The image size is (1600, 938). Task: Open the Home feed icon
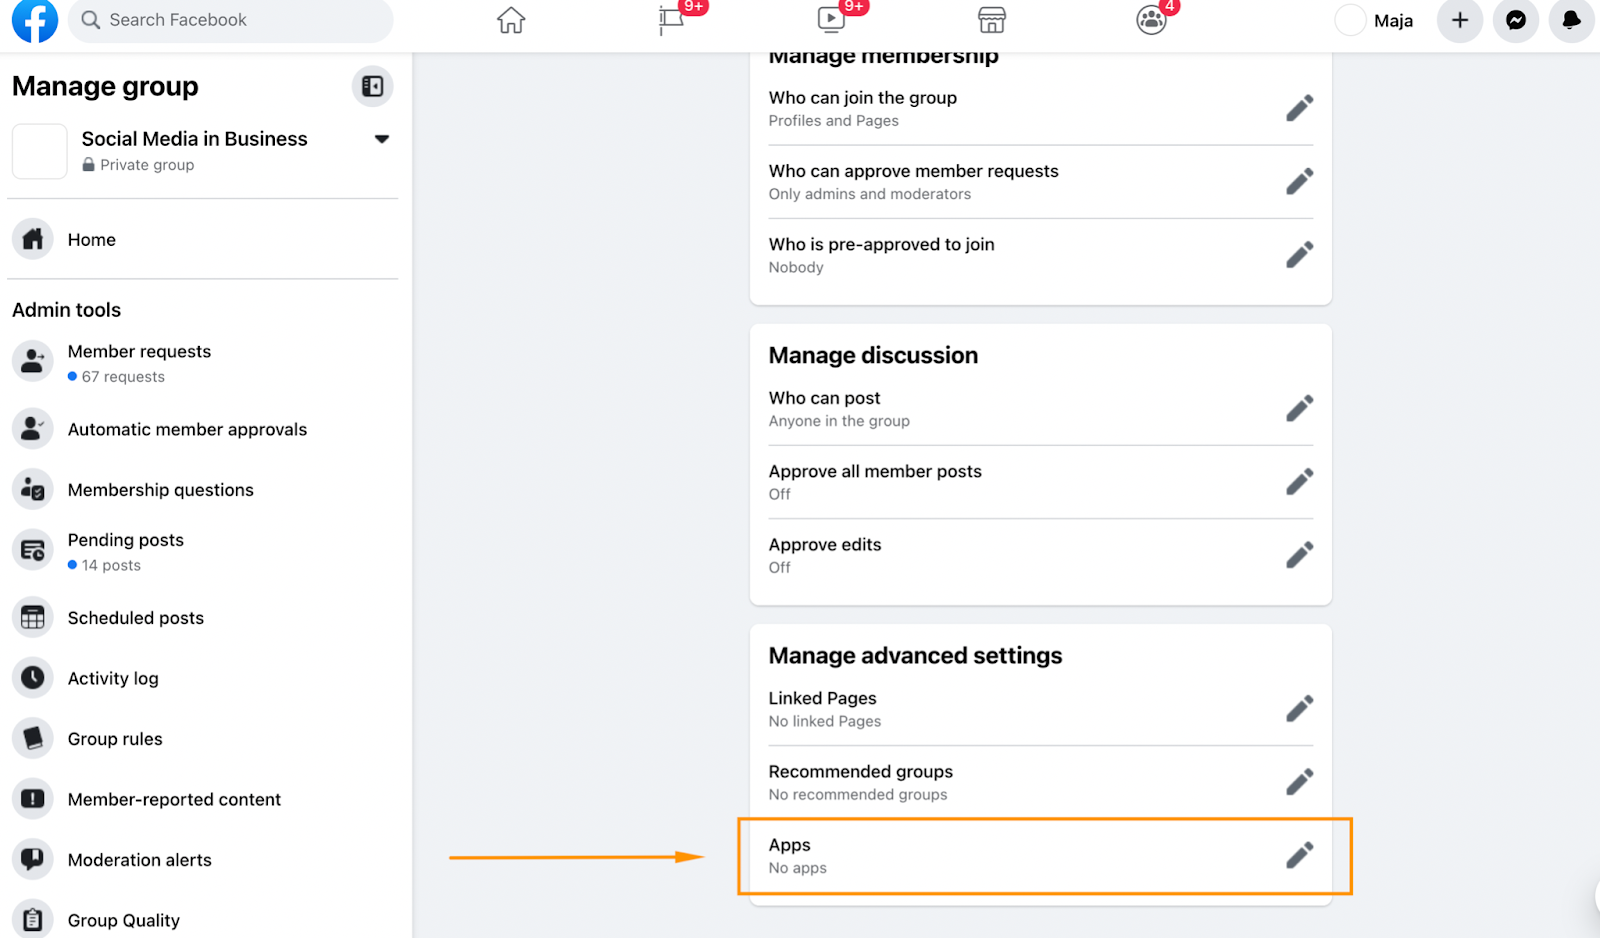pyautogui.click(x=511, y=20)
